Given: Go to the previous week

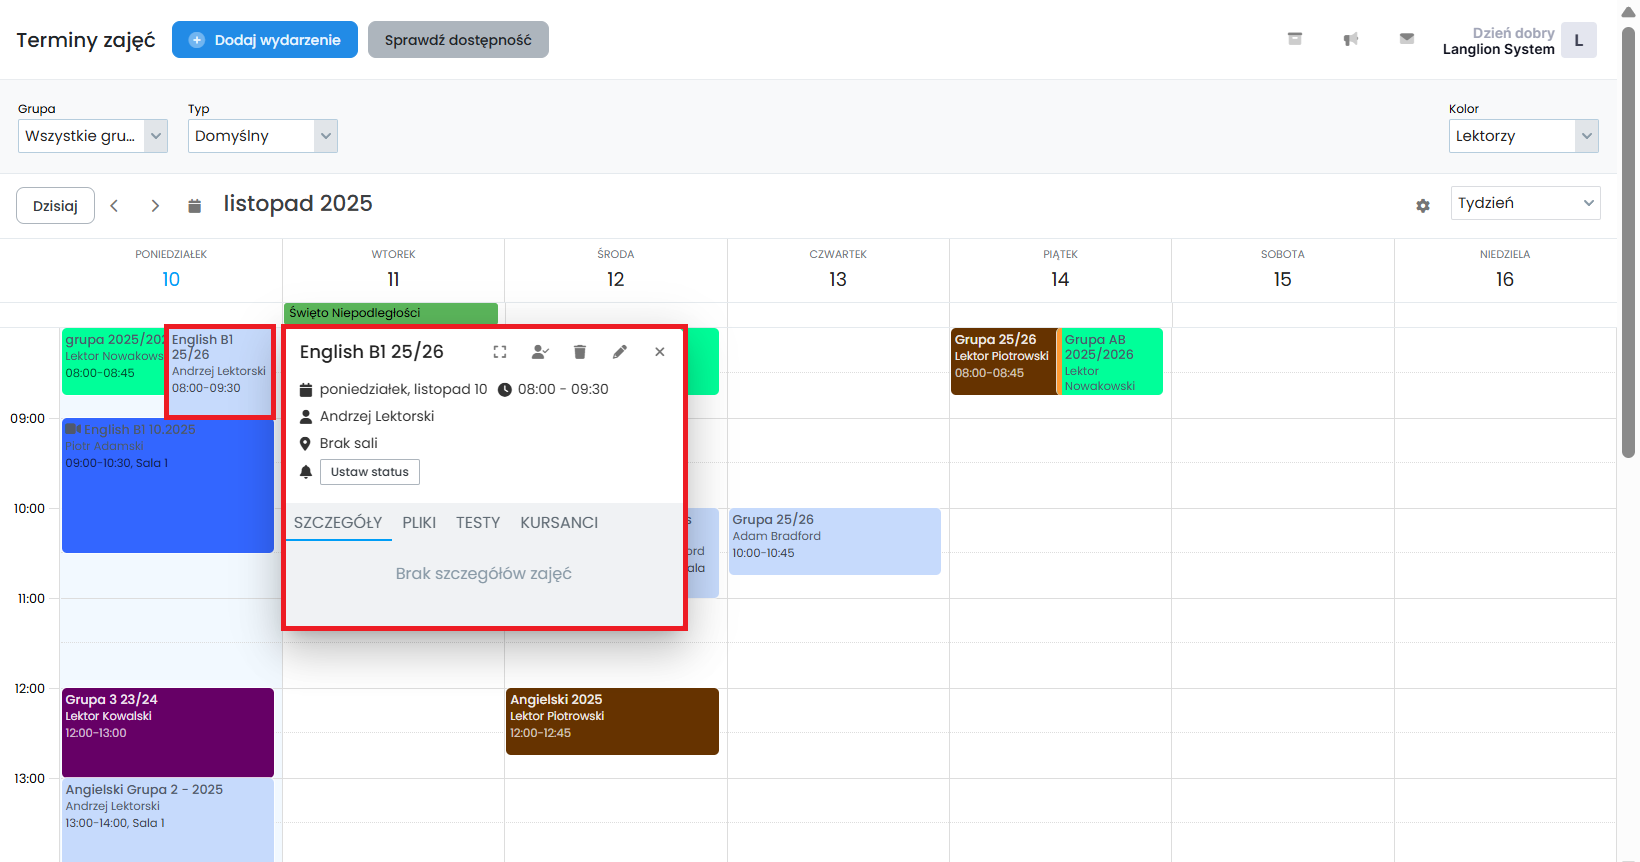Looking at the screenshot, I should (115, 205).
